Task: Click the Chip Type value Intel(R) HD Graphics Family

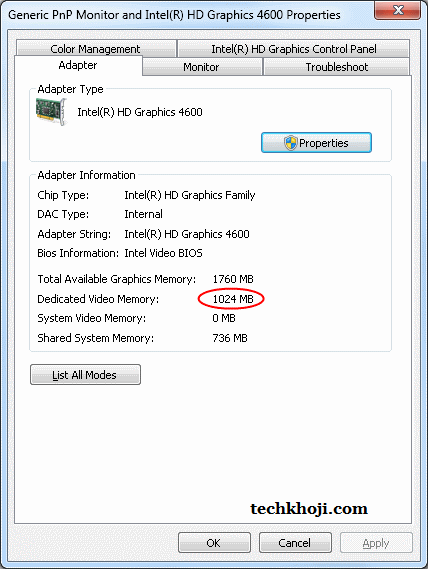Action: tap(189, 195)
